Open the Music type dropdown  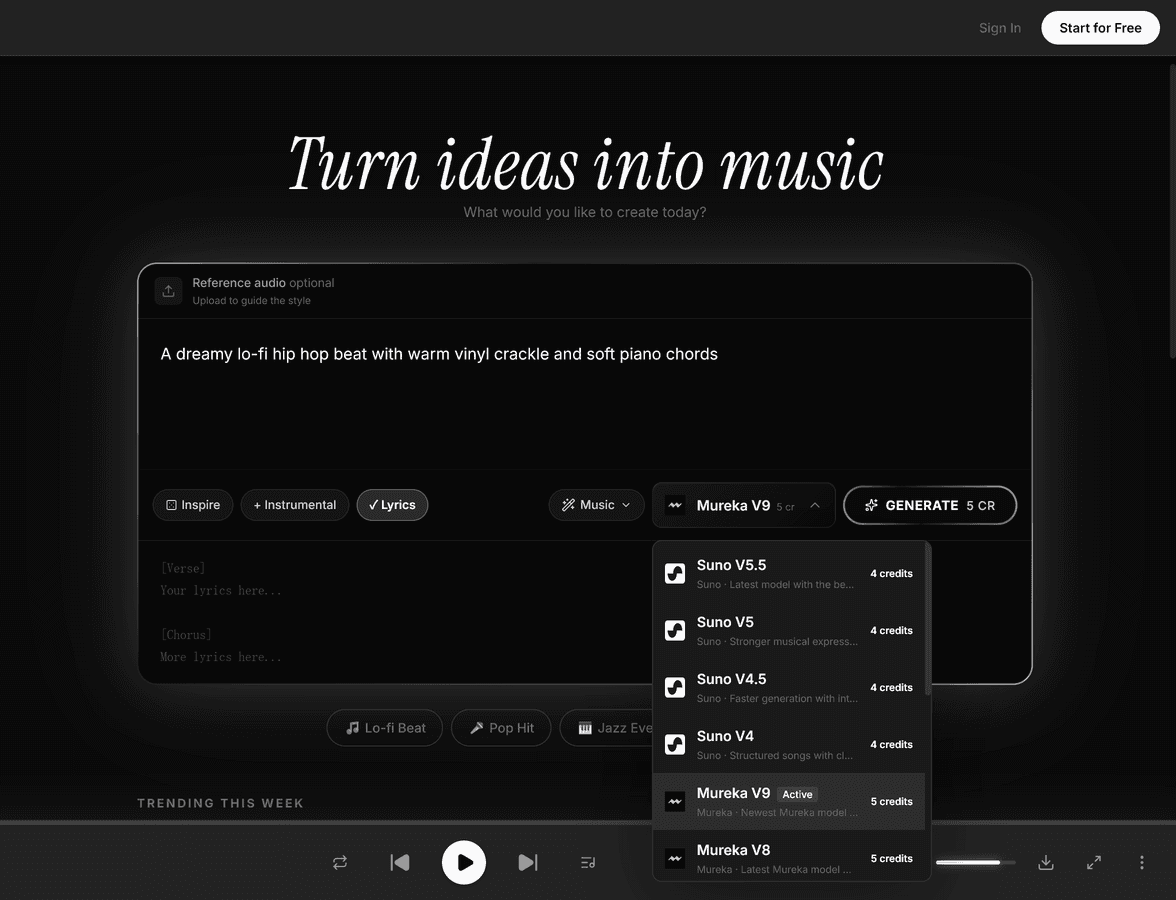pyautogui.click(x=596, y=505)
